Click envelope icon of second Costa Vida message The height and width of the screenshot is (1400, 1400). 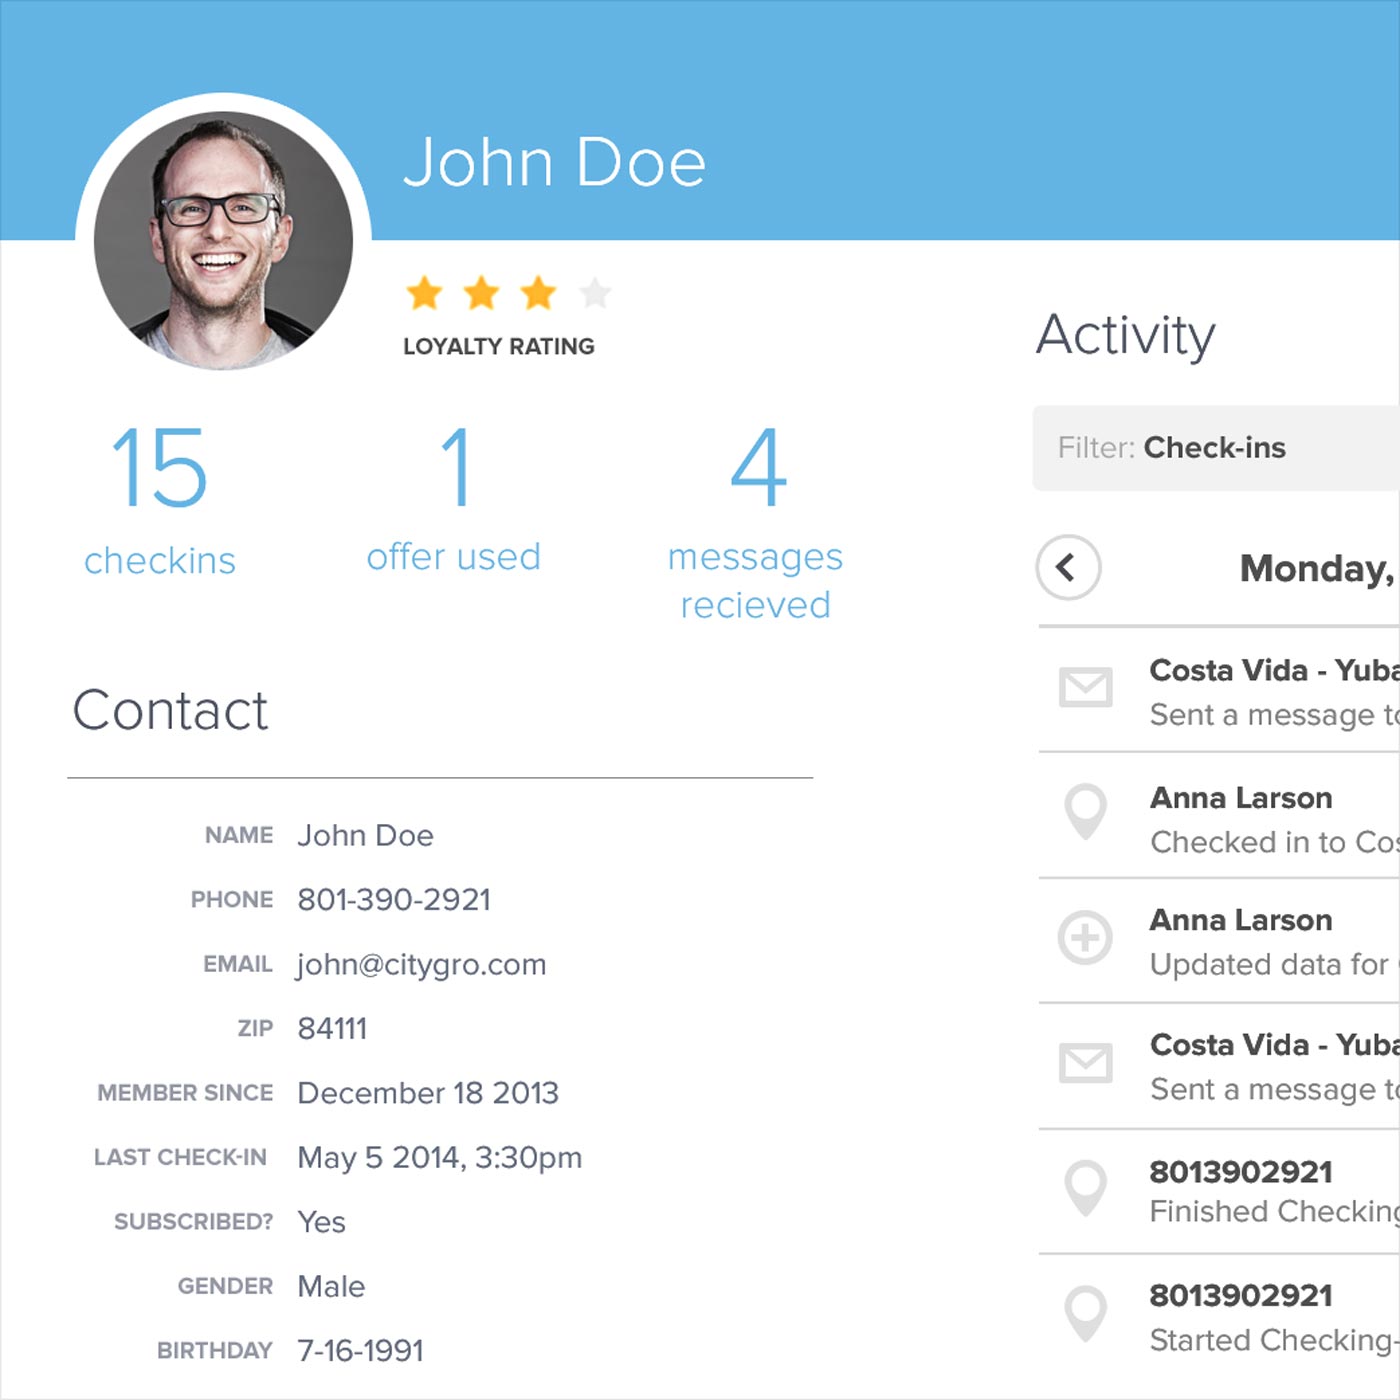[1085, 1063]
